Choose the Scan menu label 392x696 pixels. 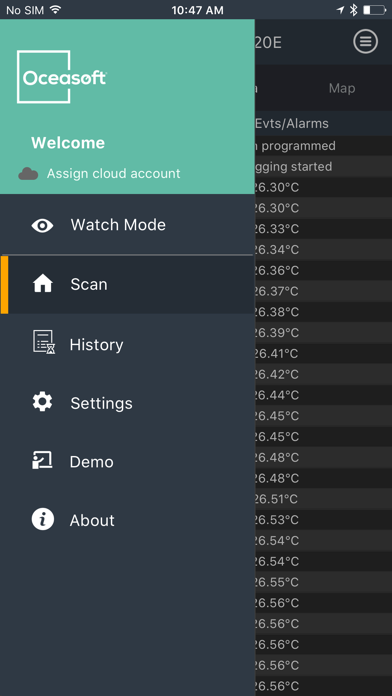pos(89,284)
